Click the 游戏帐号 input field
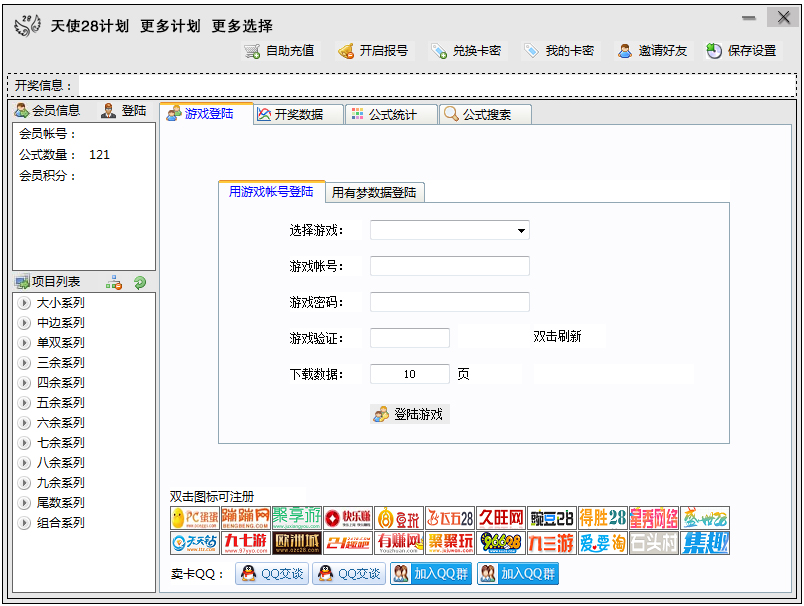This screenshot has width=804, height=606. click(x=449, y=266)
